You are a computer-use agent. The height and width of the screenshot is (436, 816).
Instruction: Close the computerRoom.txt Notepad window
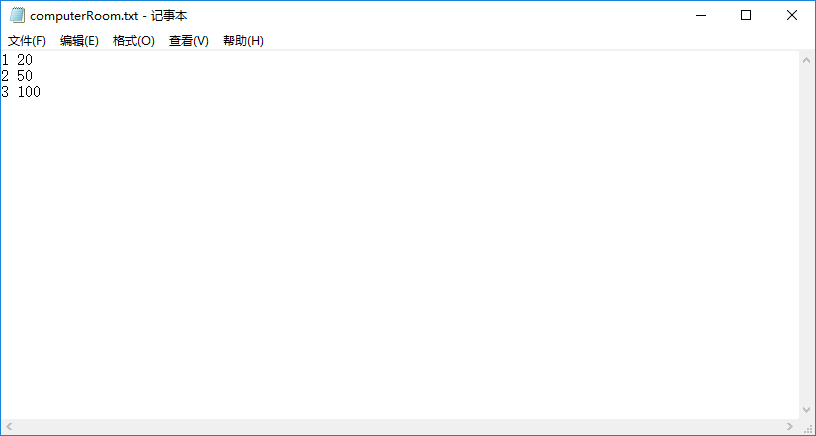click(x=791, y=16)
